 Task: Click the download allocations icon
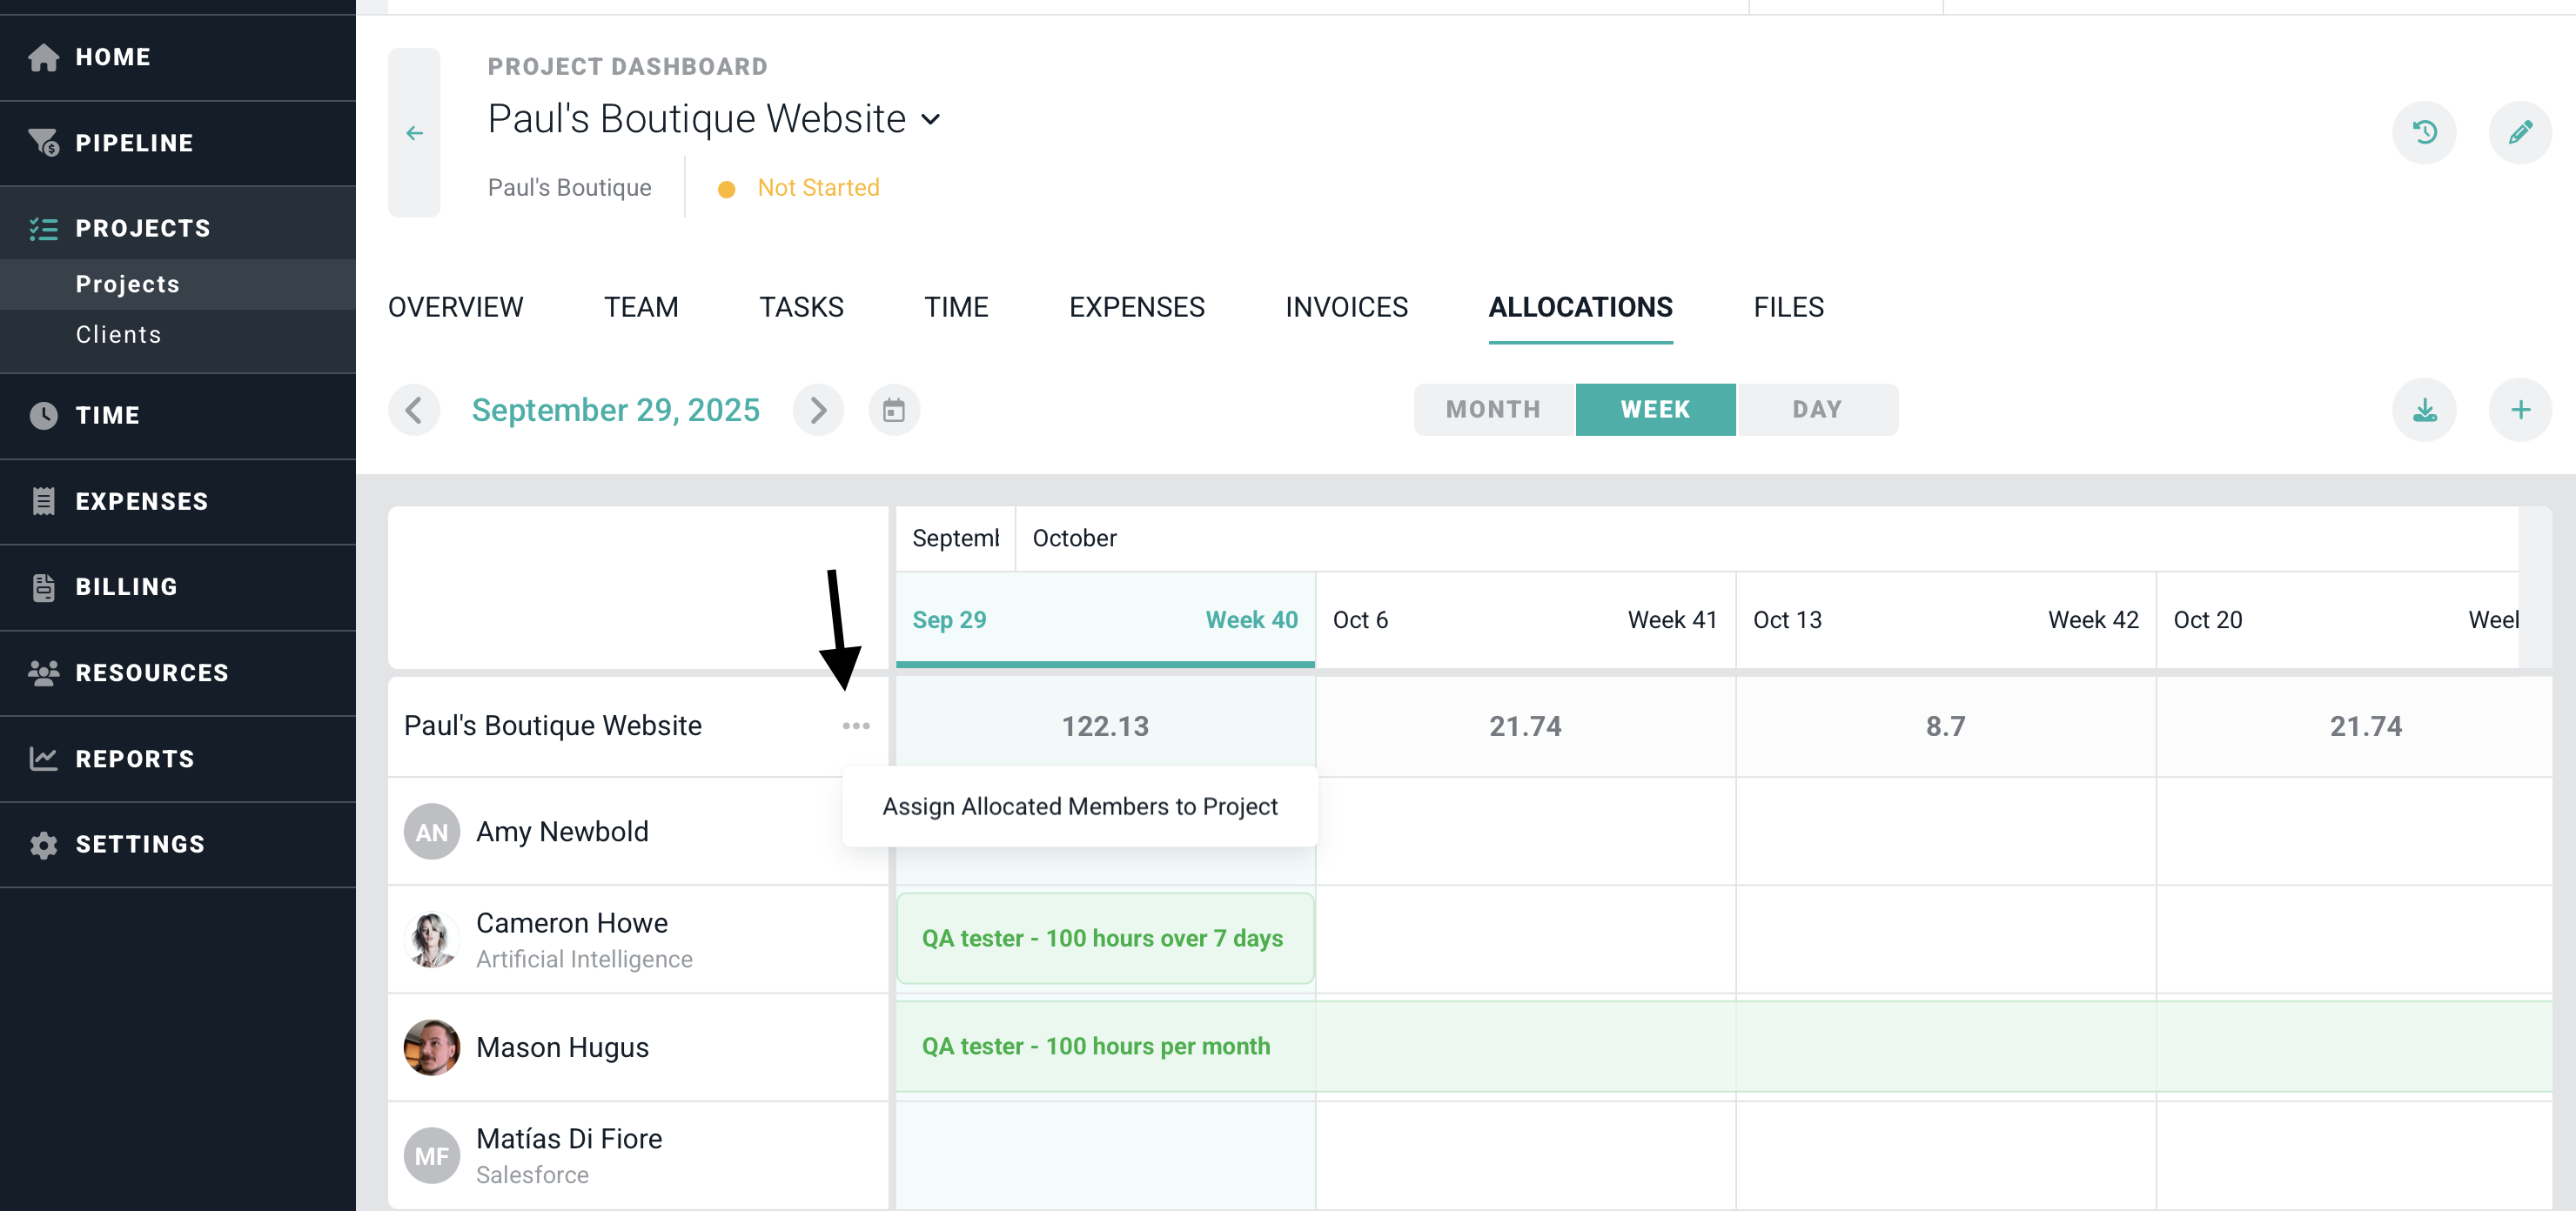(x=2423, y=410)
